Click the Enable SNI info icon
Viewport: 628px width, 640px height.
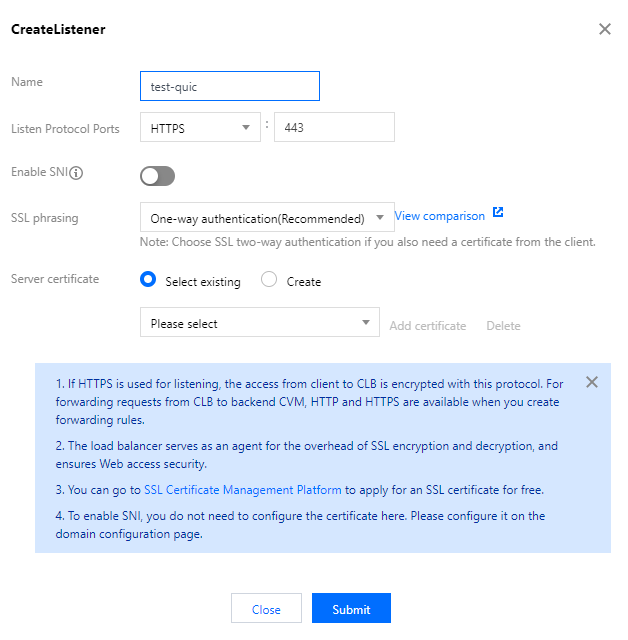[76, 173]
